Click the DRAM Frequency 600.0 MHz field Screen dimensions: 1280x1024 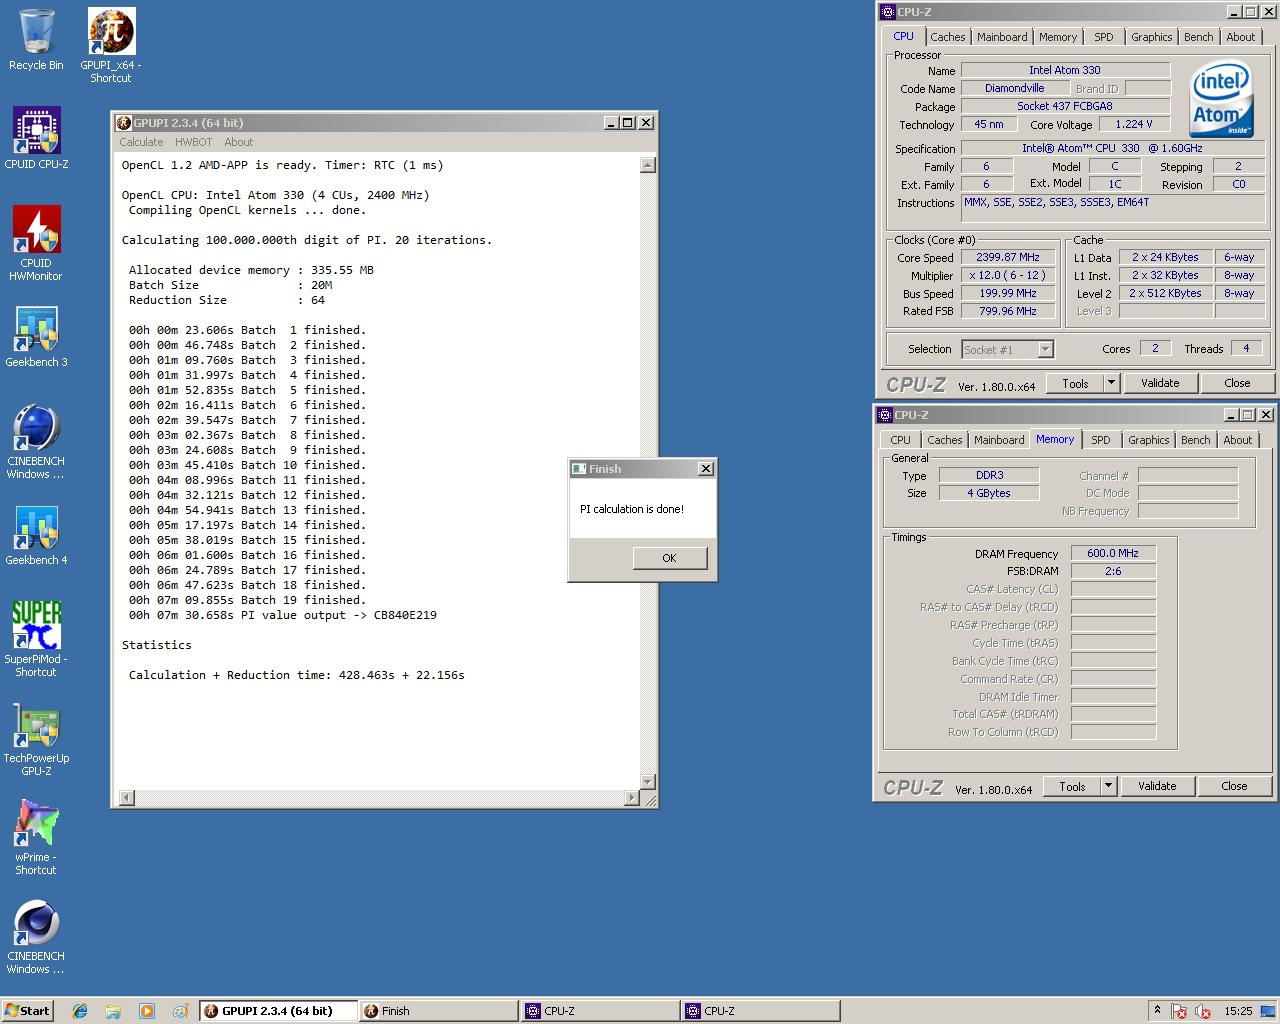[x=1113, y=553]
